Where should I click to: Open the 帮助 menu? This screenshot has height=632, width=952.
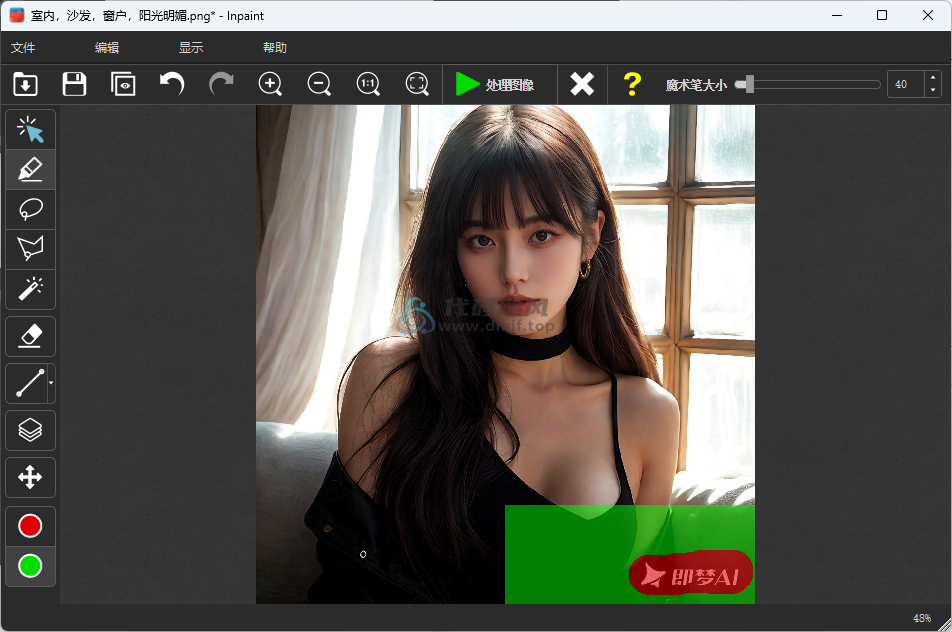[274, 47]
